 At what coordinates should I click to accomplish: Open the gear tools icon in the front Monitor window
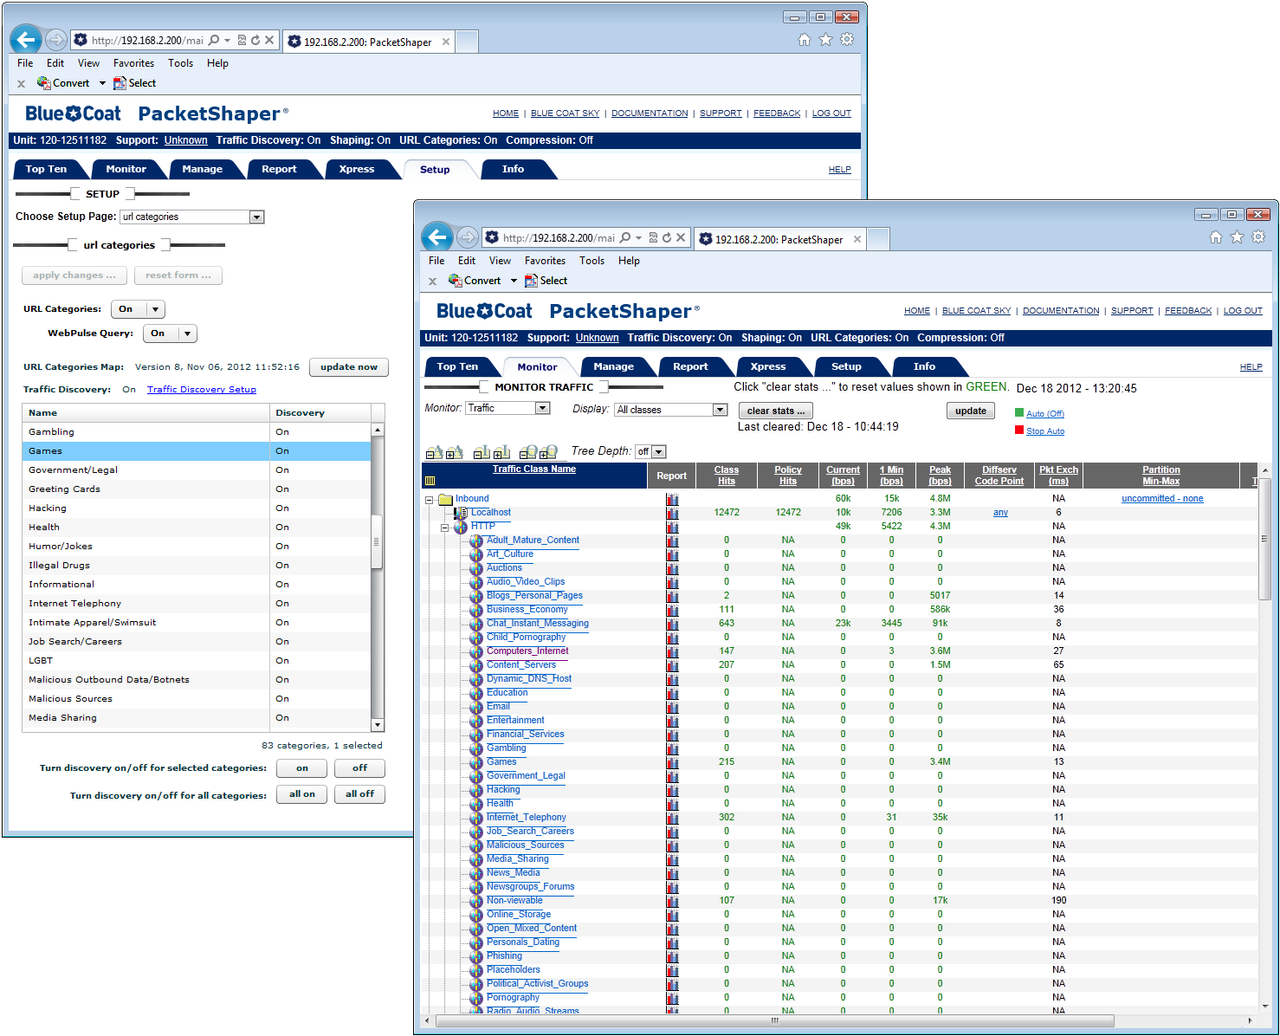[1258, 237]
